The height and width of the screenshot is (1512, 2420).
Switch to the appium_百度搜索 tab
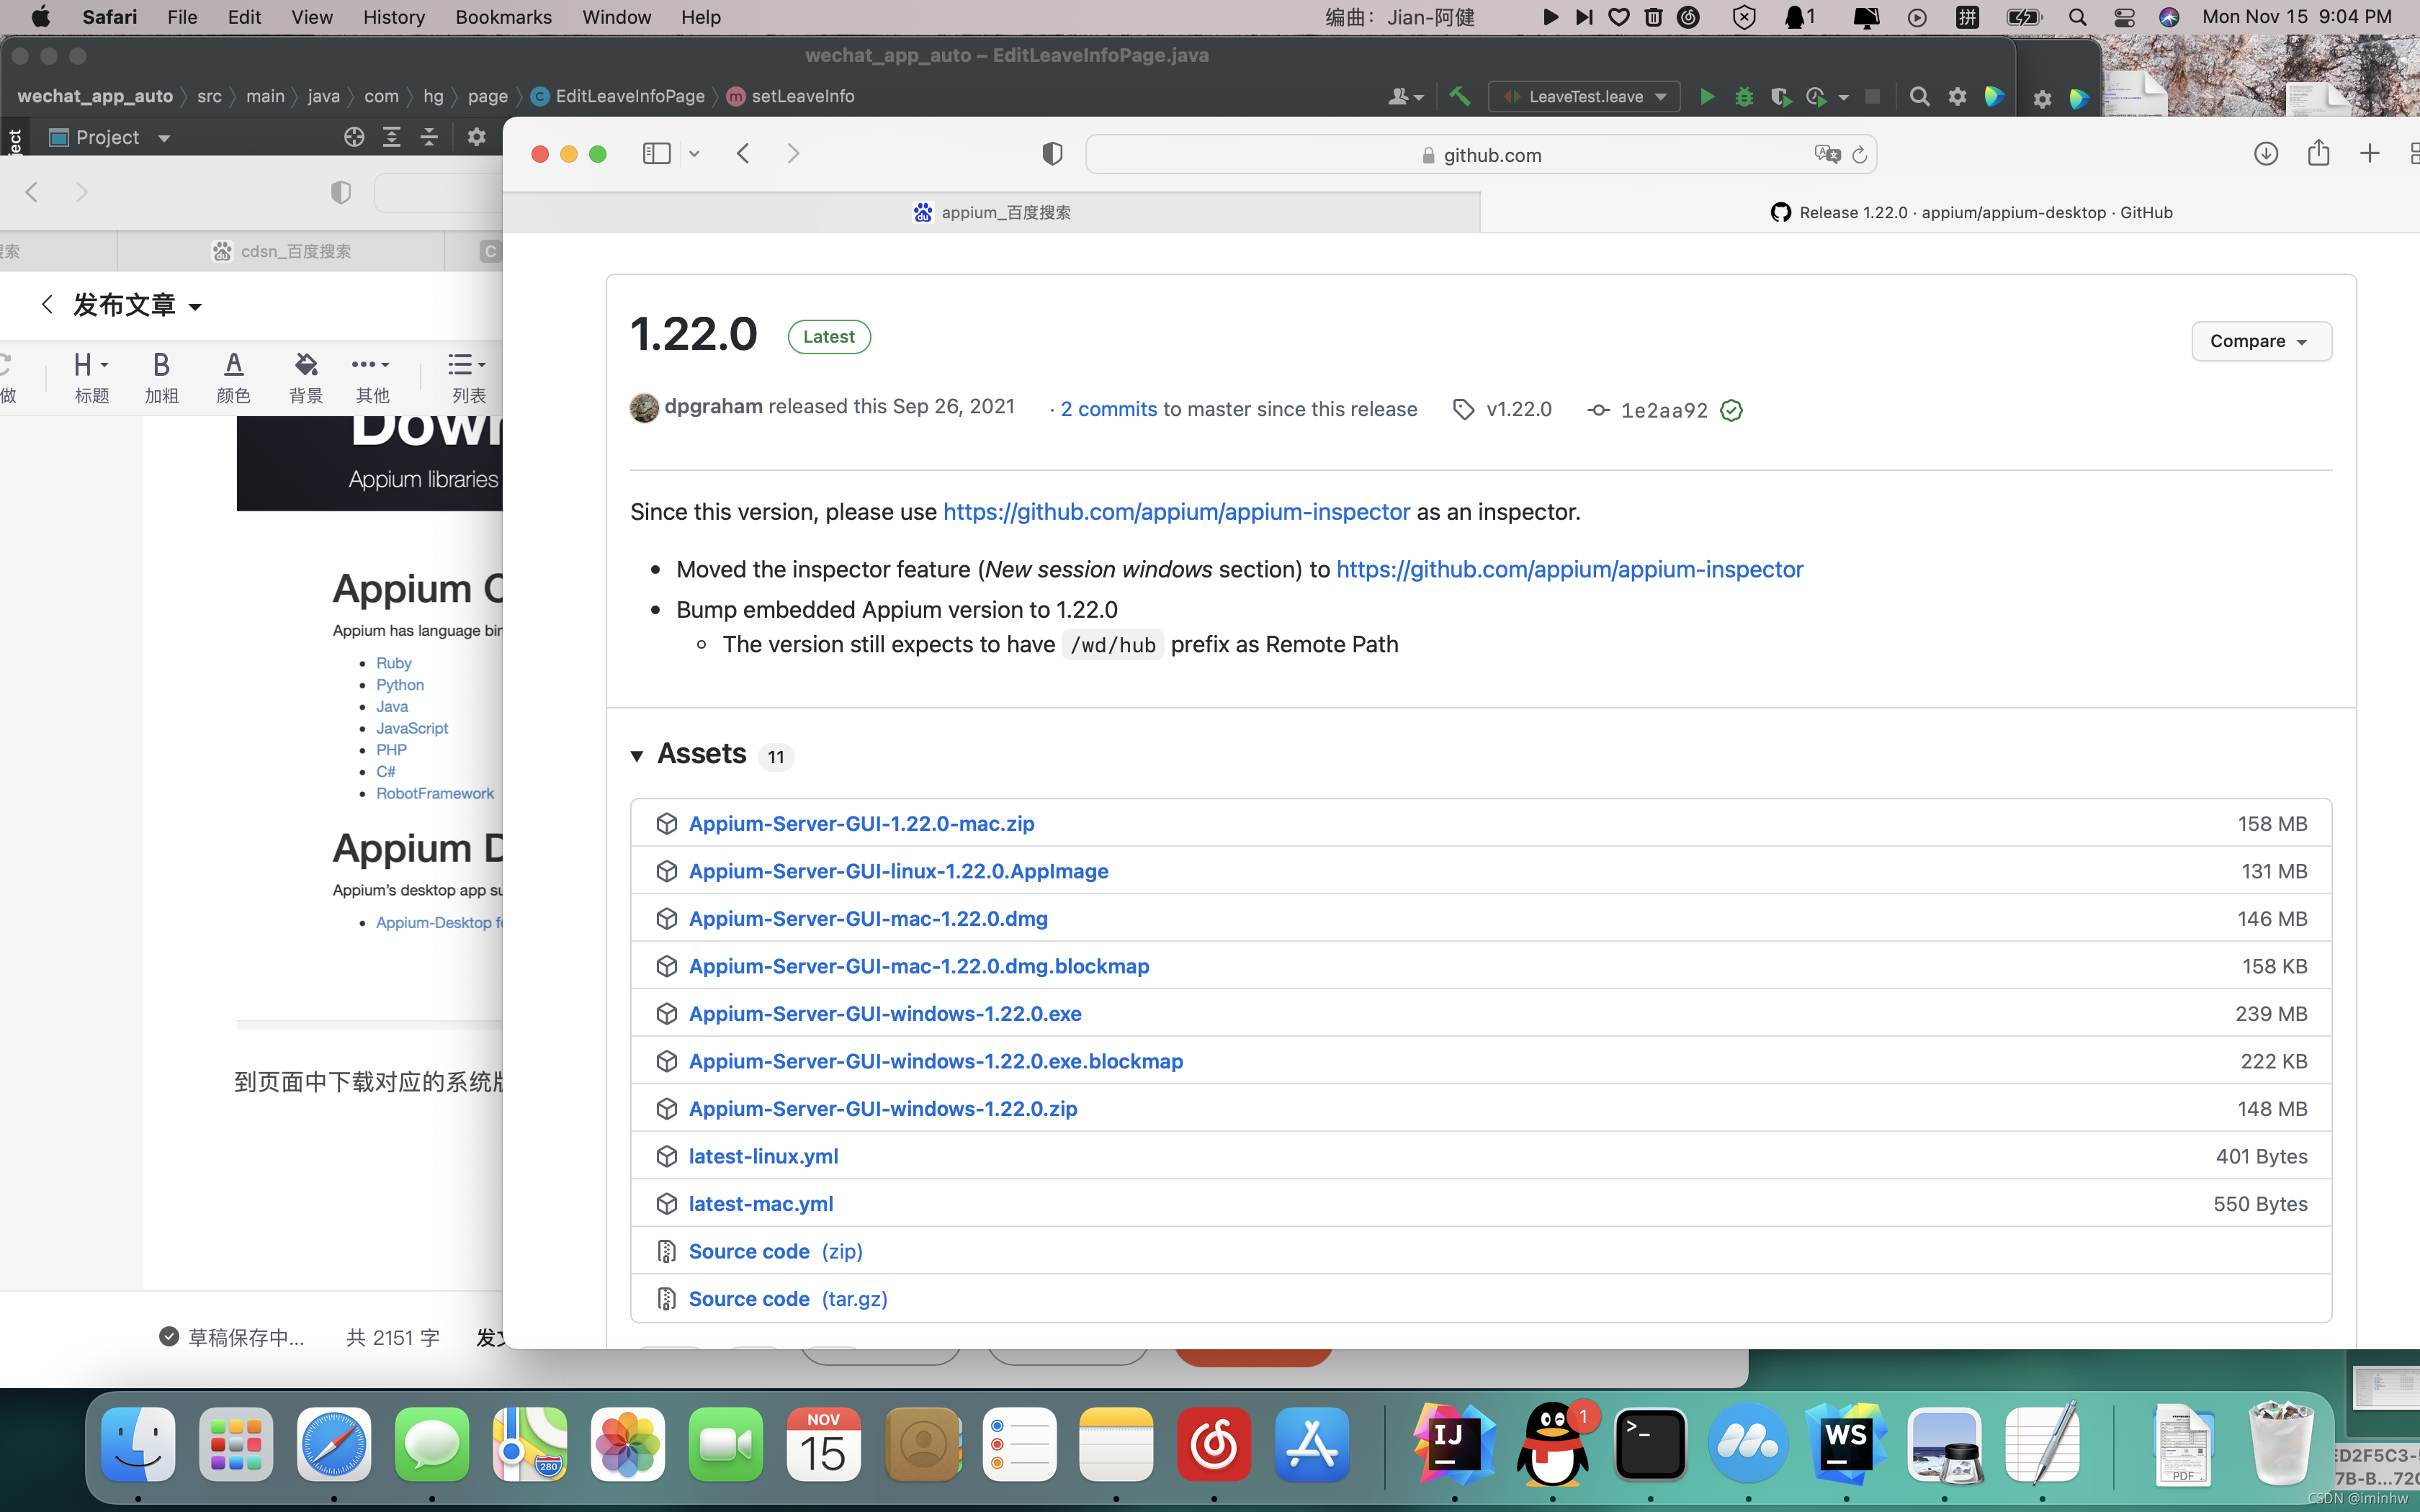[991, 212]
